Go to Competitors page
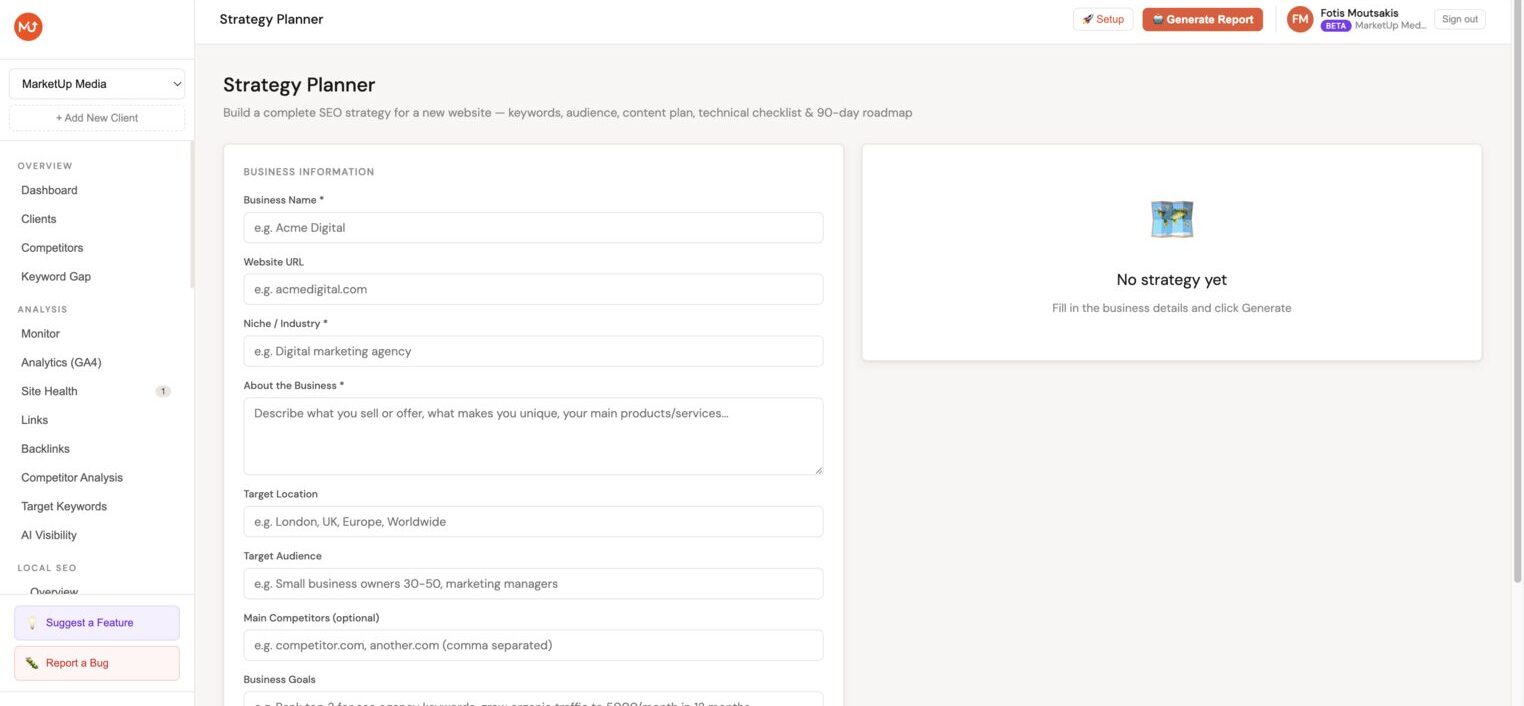Screen dimensions: 1524x706 pos(52,248)
